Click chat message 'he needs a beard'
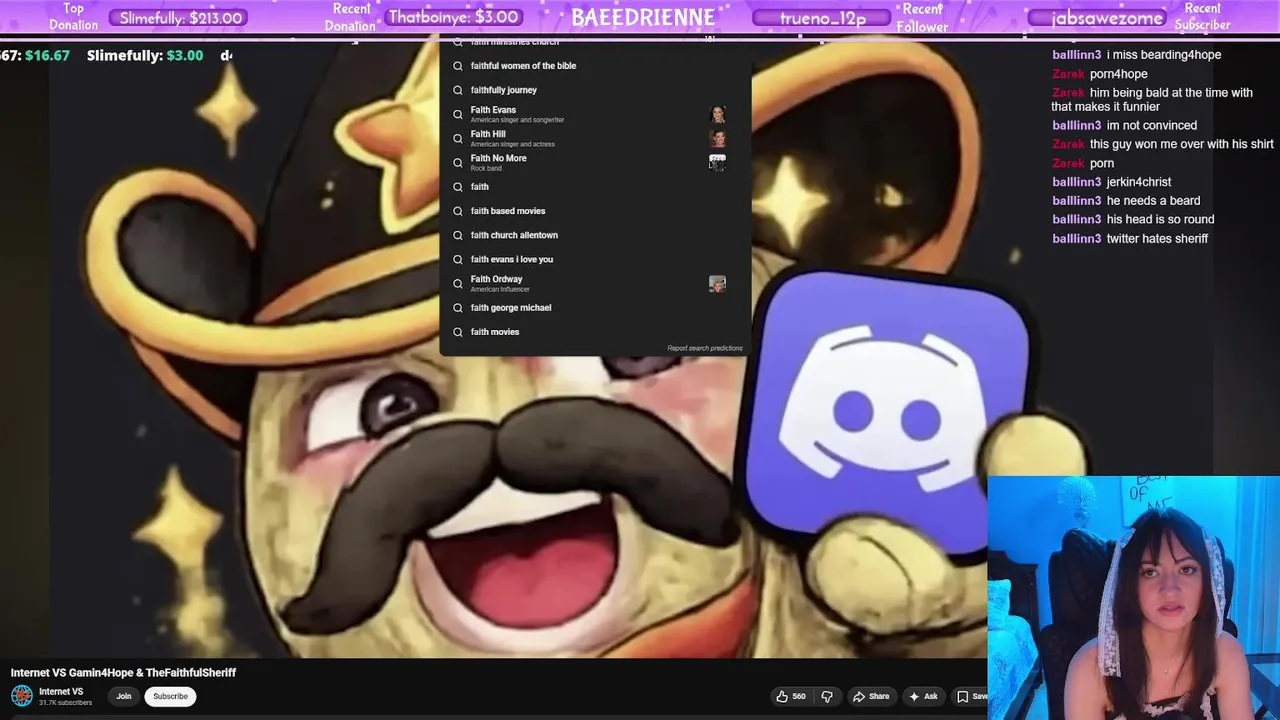The width and height of the screenshot is (1280, 720). pos(1153,201)
